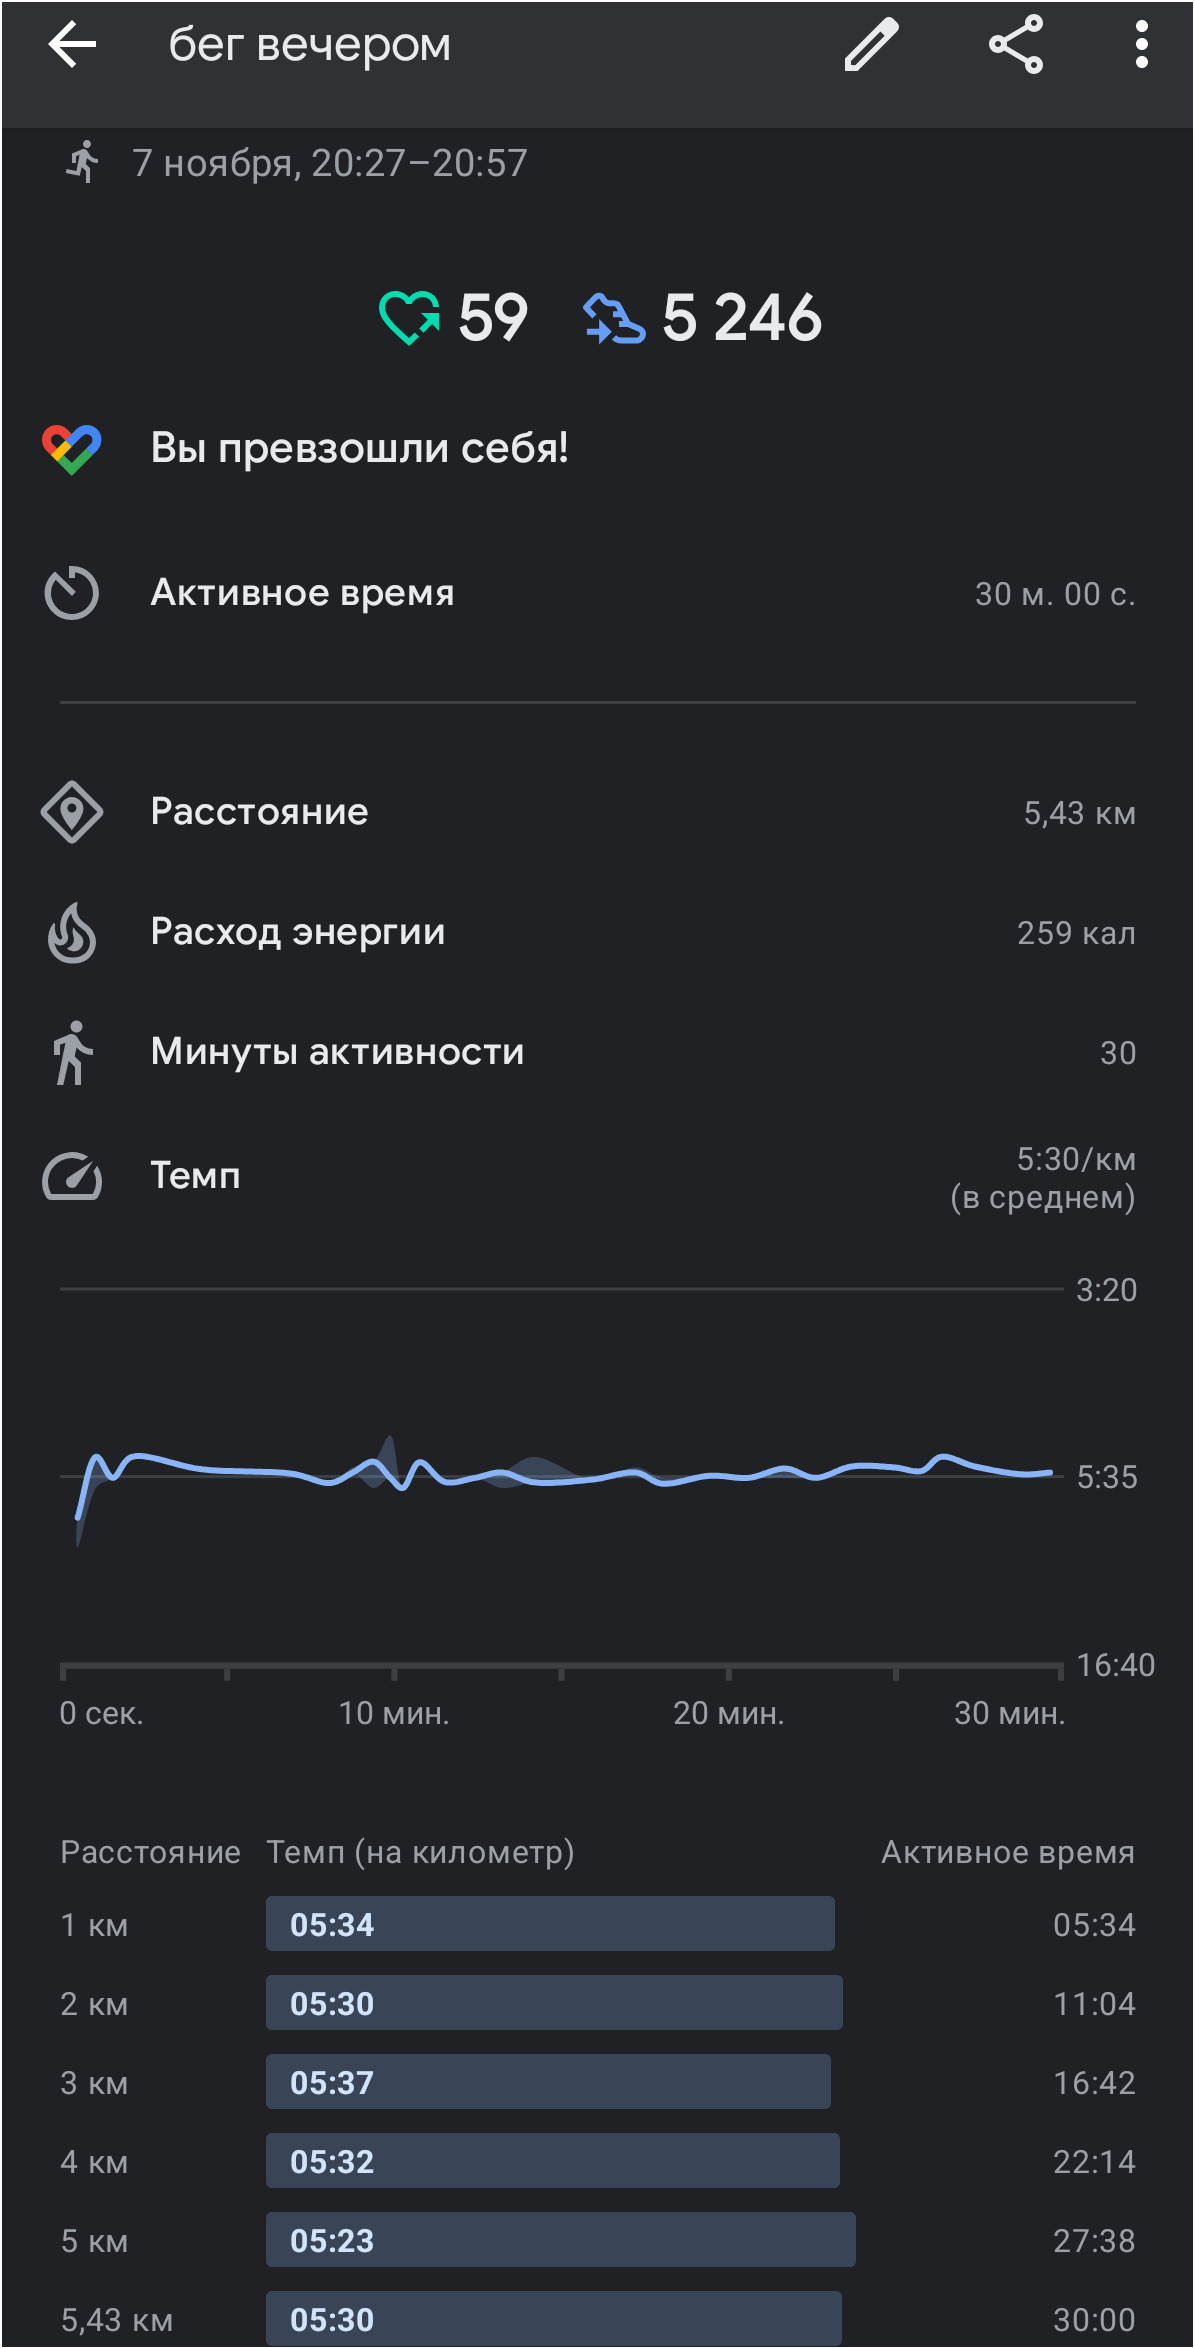Tap the Heart Points heart icon

(x=409, y=318)
